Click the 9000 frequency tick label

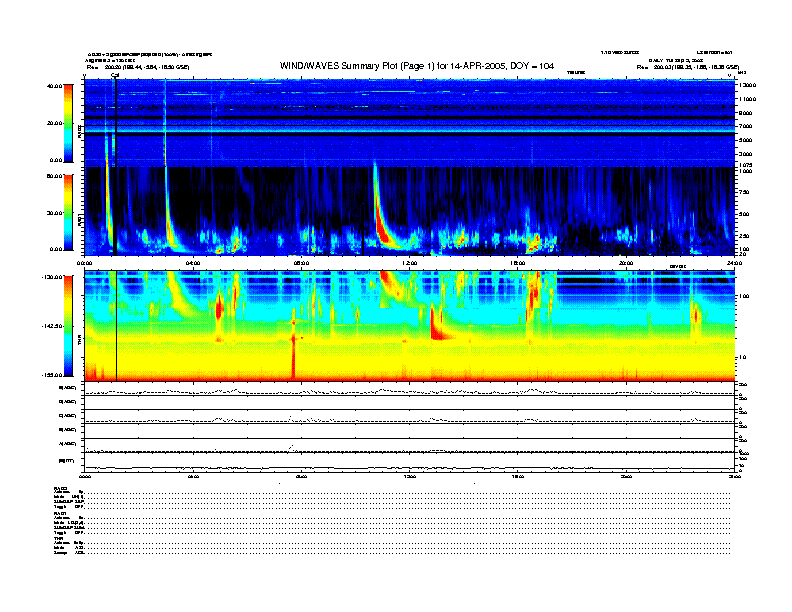[746, 113]
